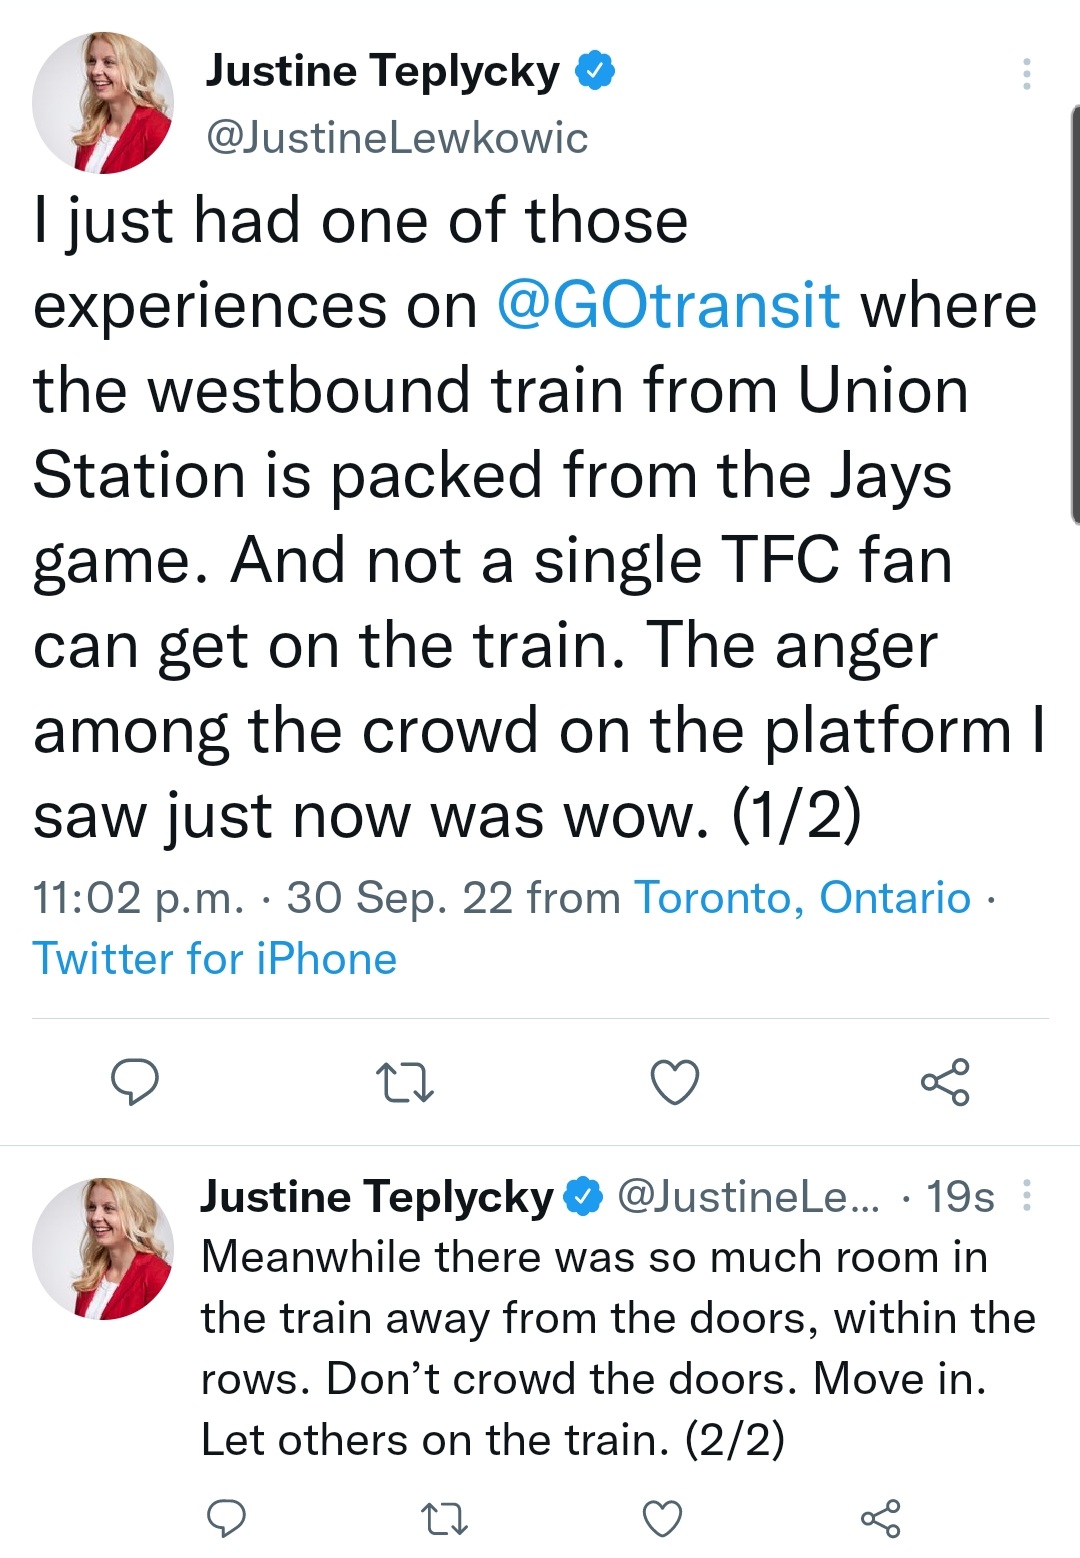The width and height of the screenshot is (1080, 1558).
Task: Retweet the (2/2) follow-up tweet
Action: tap(444, 1518)
